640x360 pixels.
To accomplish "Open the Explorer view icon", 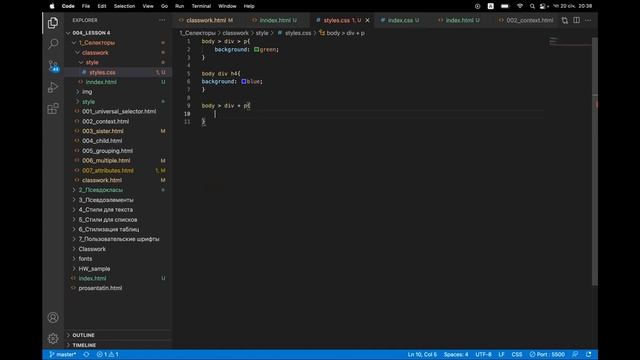I will tap(53, 23).
